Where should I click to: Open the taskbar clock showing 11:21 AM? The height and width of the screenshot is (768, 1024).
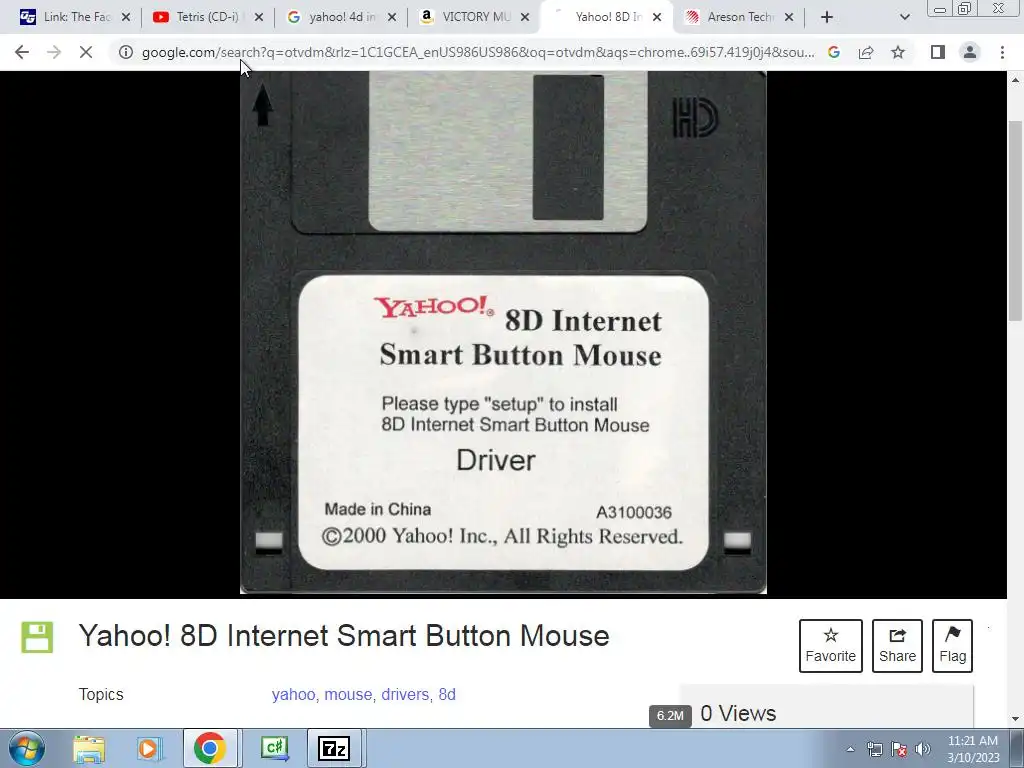click(973, 749)
